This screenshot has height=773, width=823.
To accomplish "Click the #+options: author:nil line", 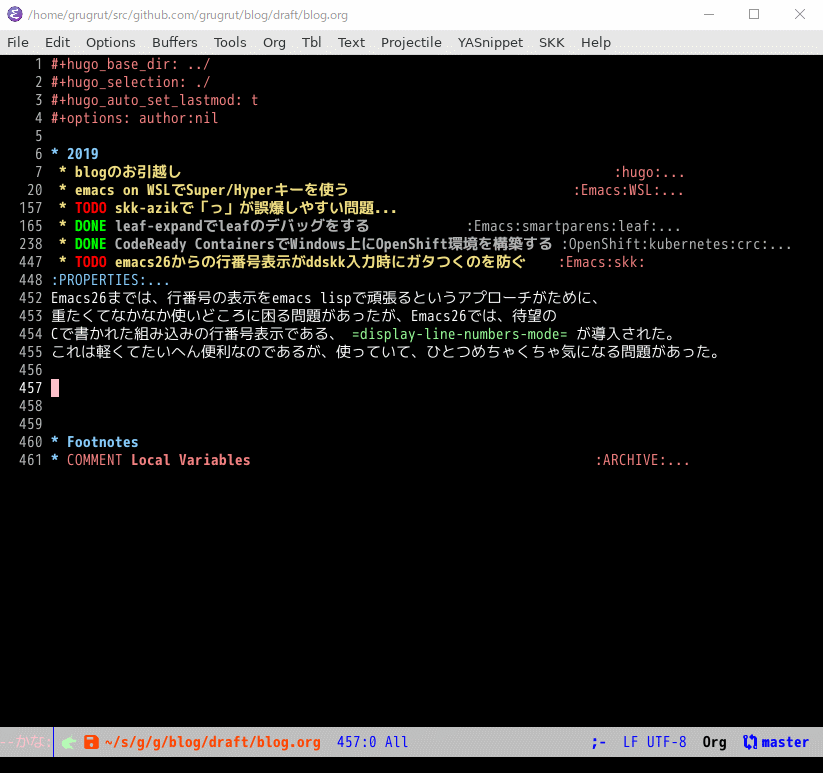I will tap(134, 118).
